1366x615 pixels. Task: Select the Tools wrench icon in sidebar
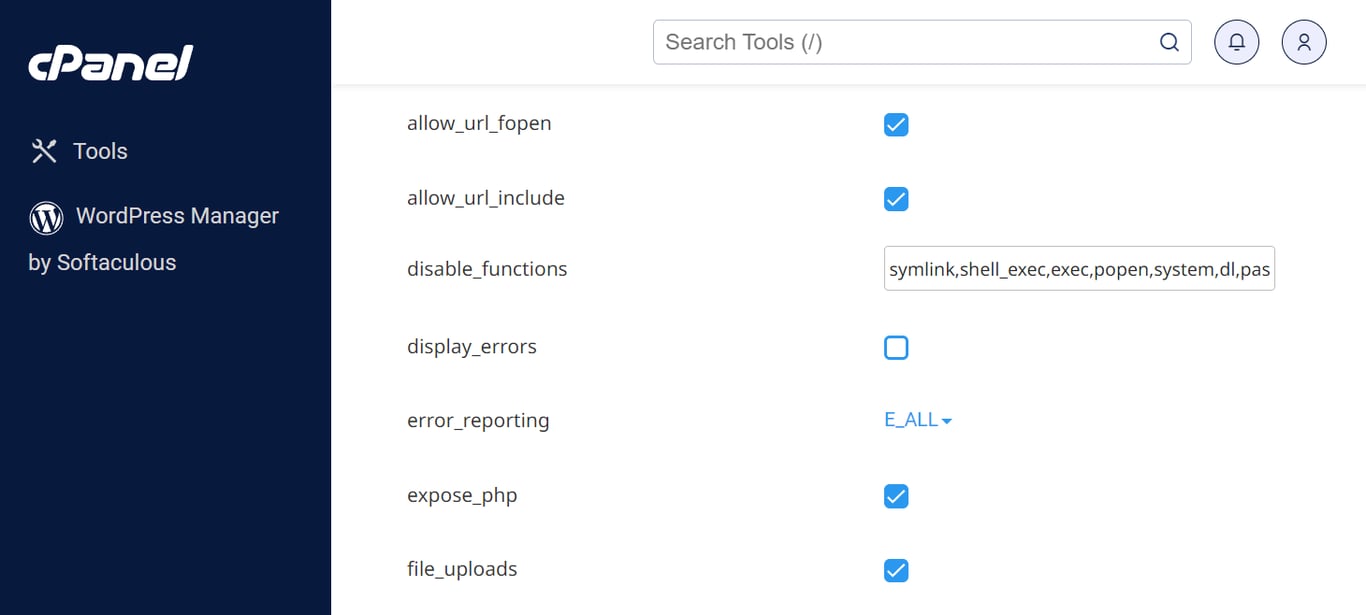pos(44,150)
